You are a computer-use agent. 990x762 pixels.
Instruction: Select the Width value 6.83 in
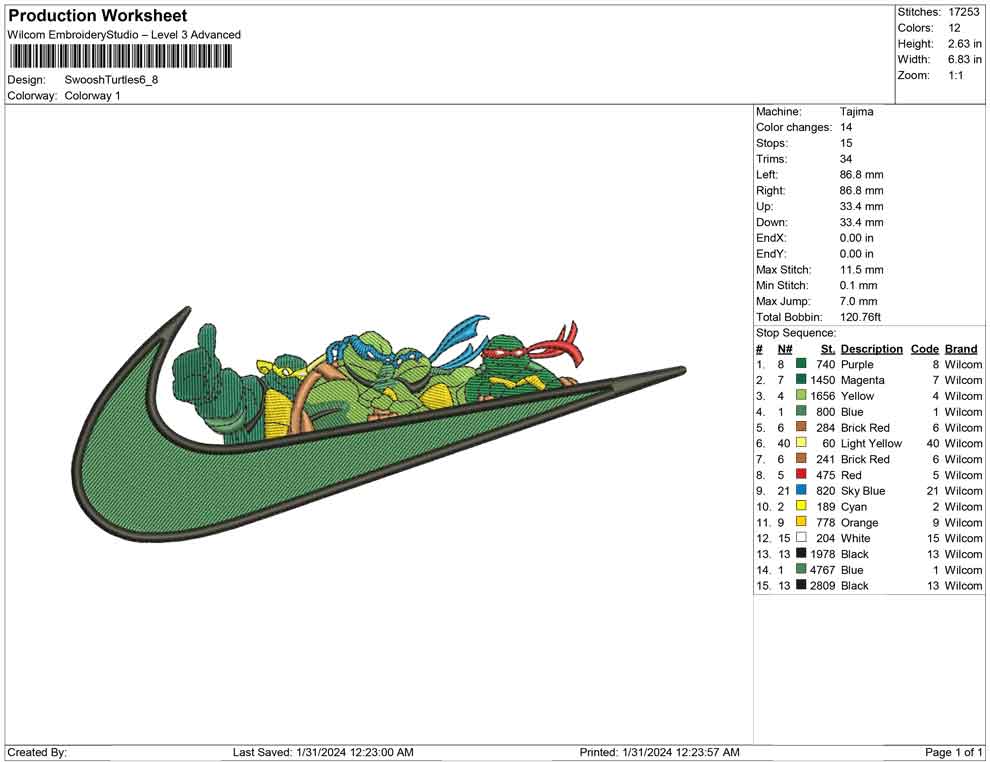(965, 59)
